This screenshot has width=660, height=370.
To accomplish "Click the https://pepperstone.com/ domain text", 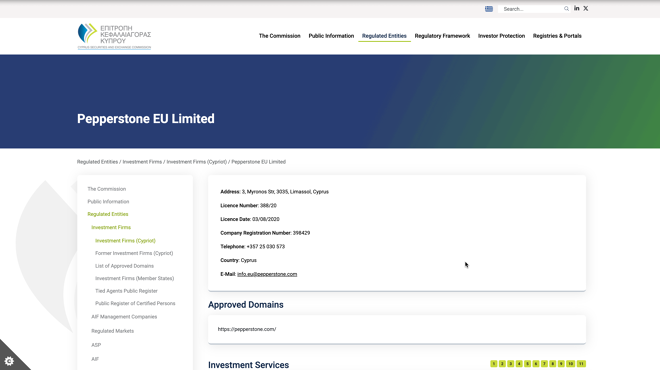I will (x=247, y=329).
